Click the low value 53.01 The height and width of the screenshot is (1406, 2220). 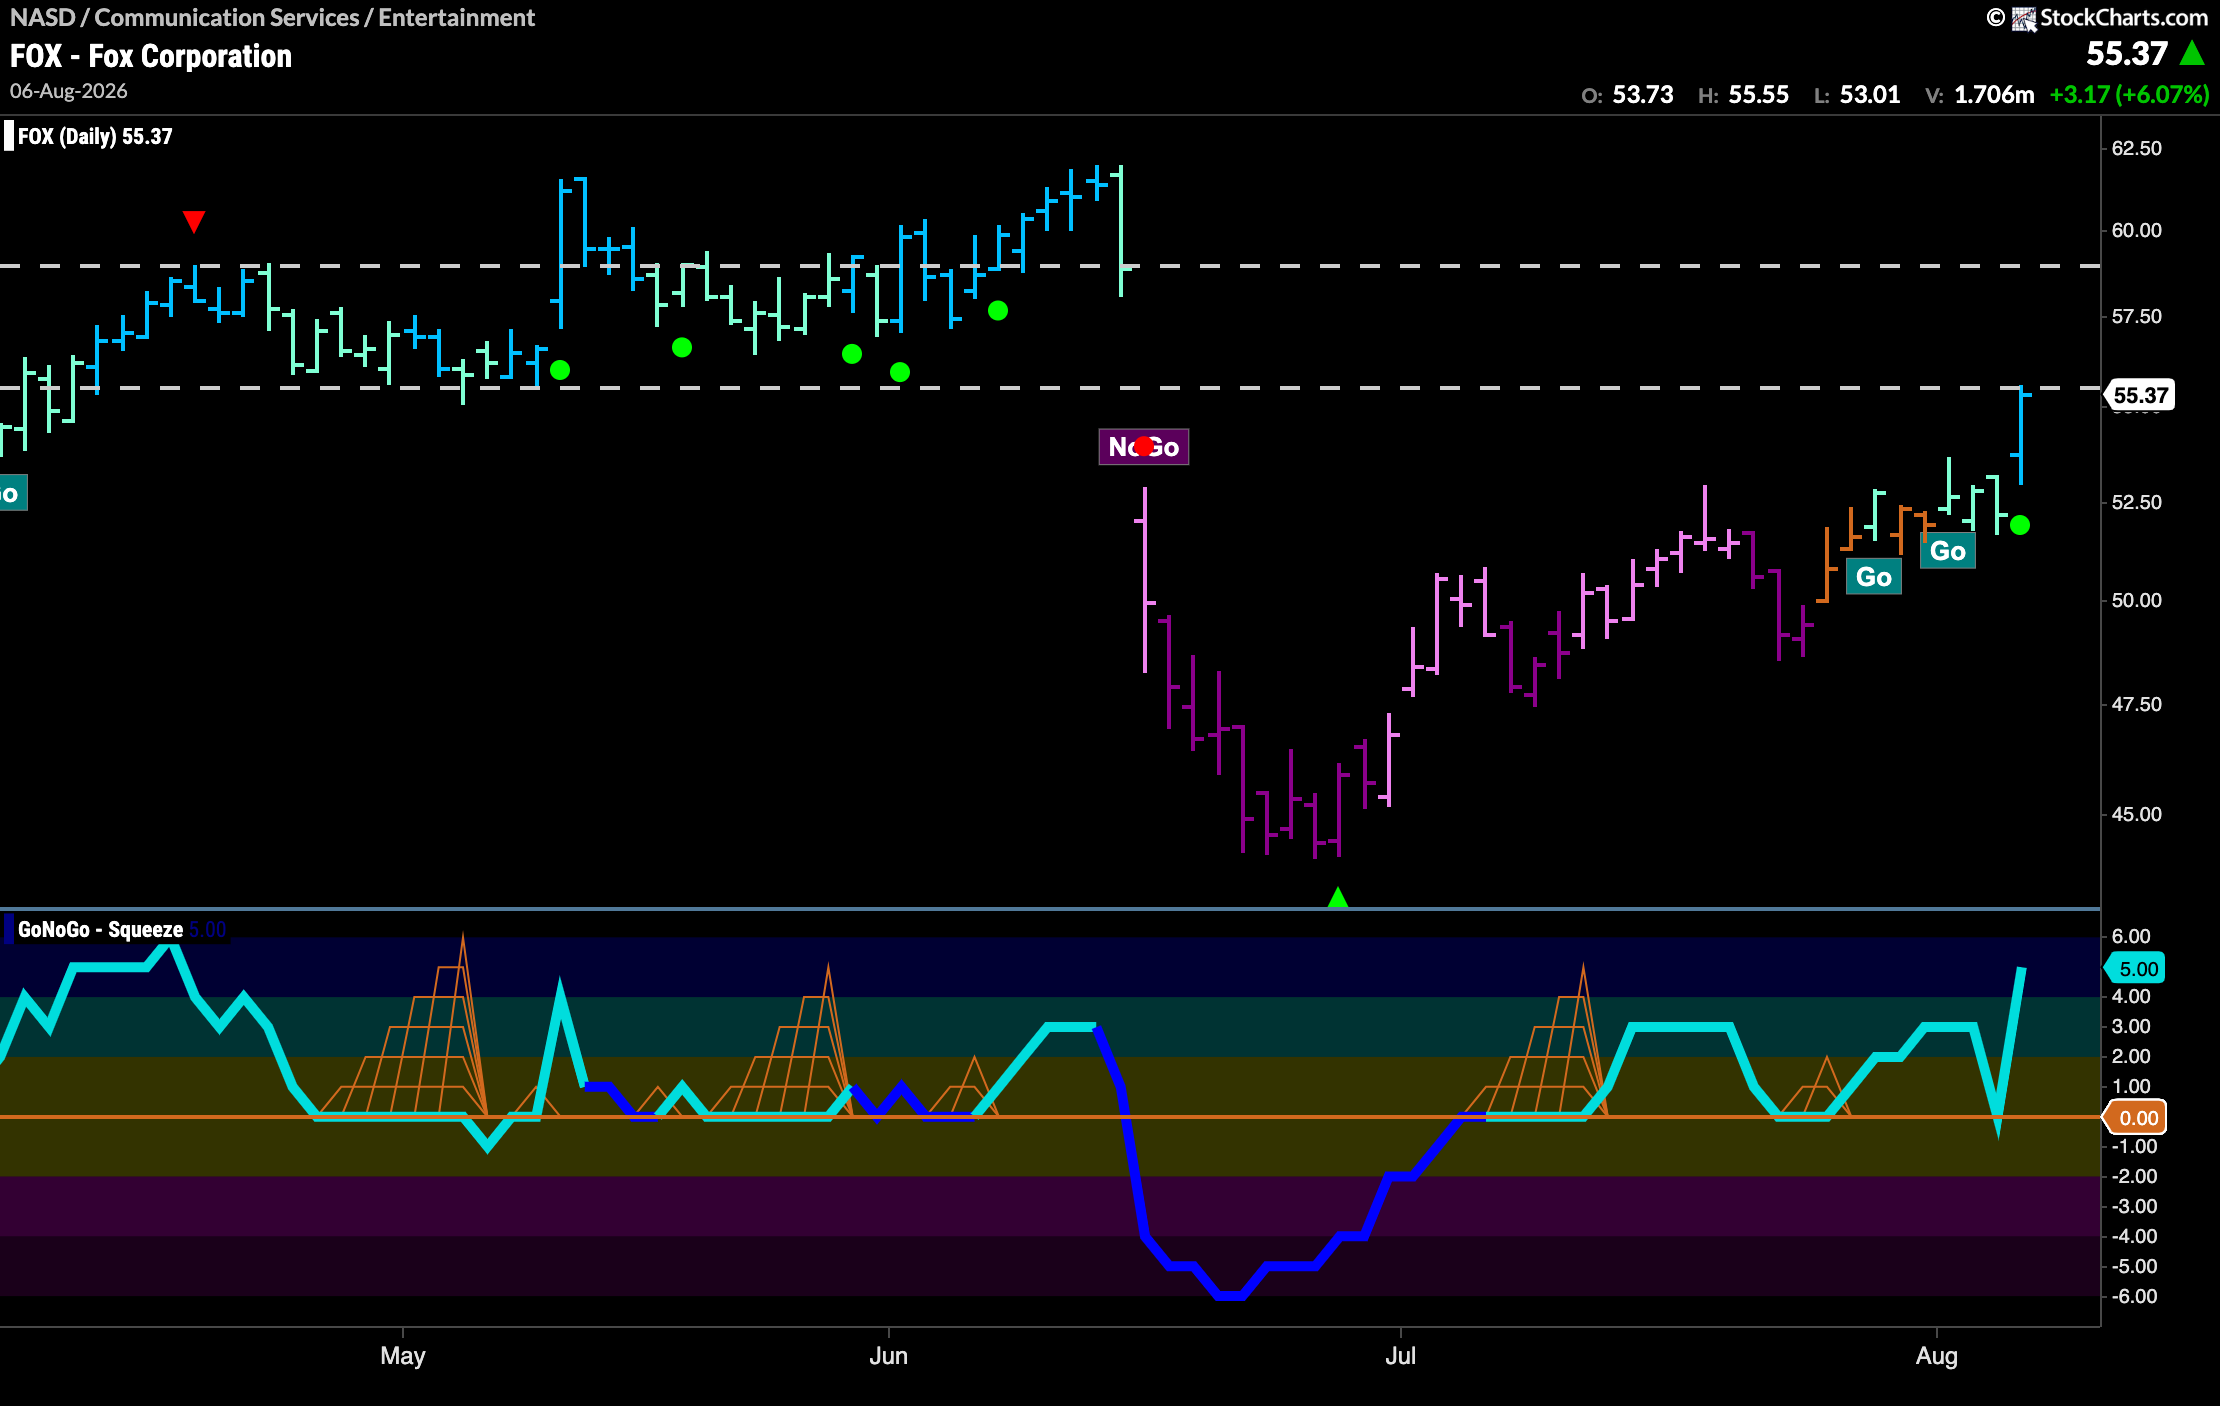(x=1870, y=95)
